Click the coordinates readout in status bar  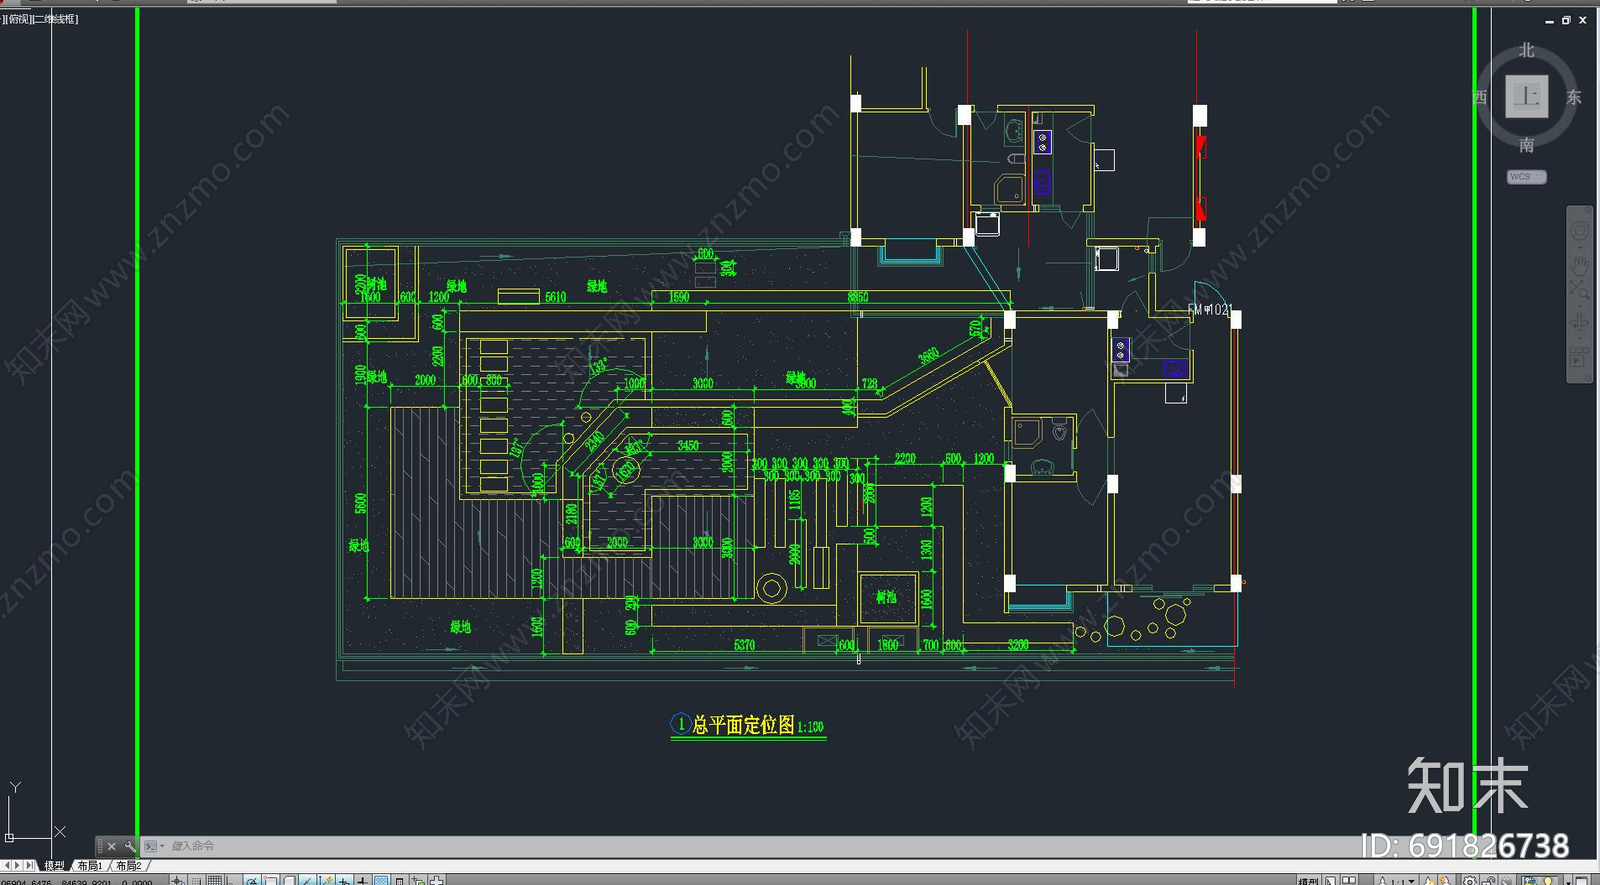coord(78,881)
